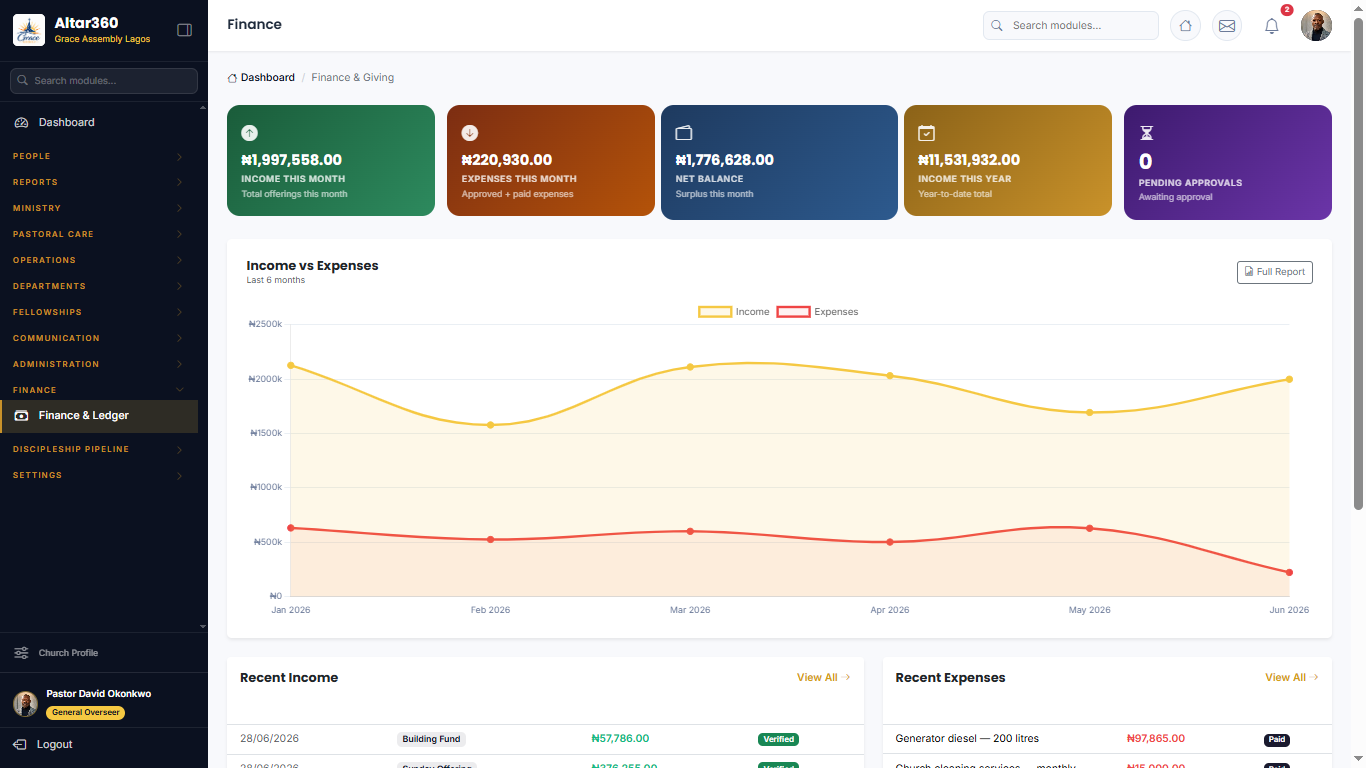Image resolution: width=1366 pixels, height=768 pixels.
Task: Check the notifications bell icon
Action: coord(1272,26)
